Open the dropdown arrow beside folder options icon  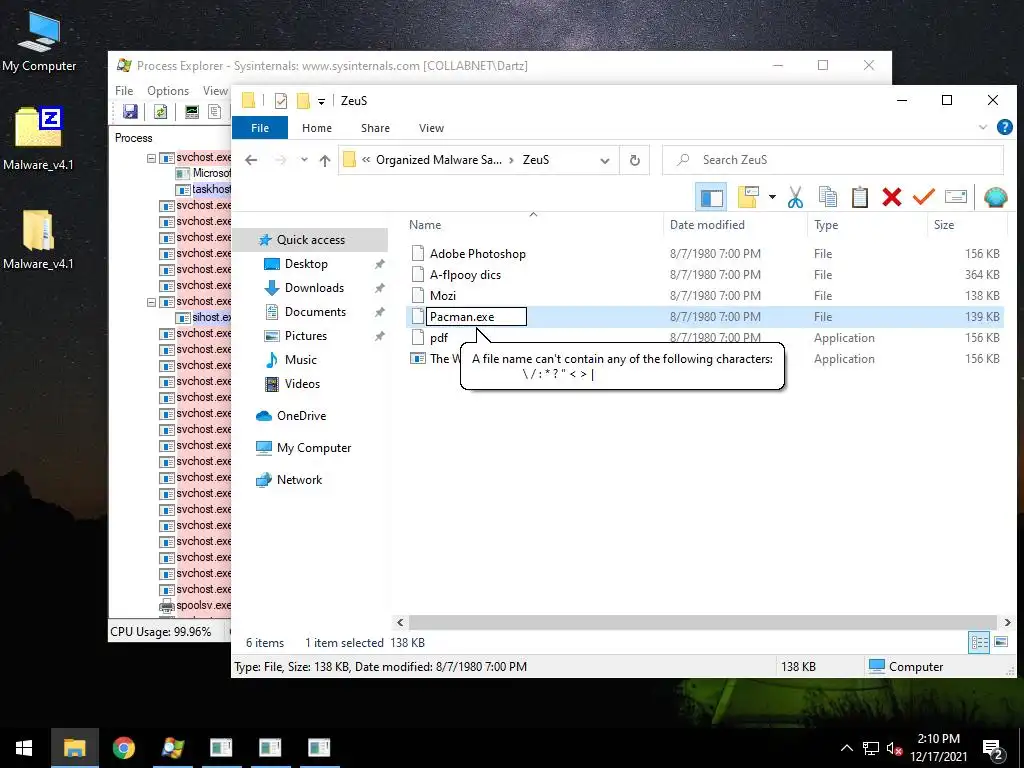pyautogui.click(x=772, y=197)
